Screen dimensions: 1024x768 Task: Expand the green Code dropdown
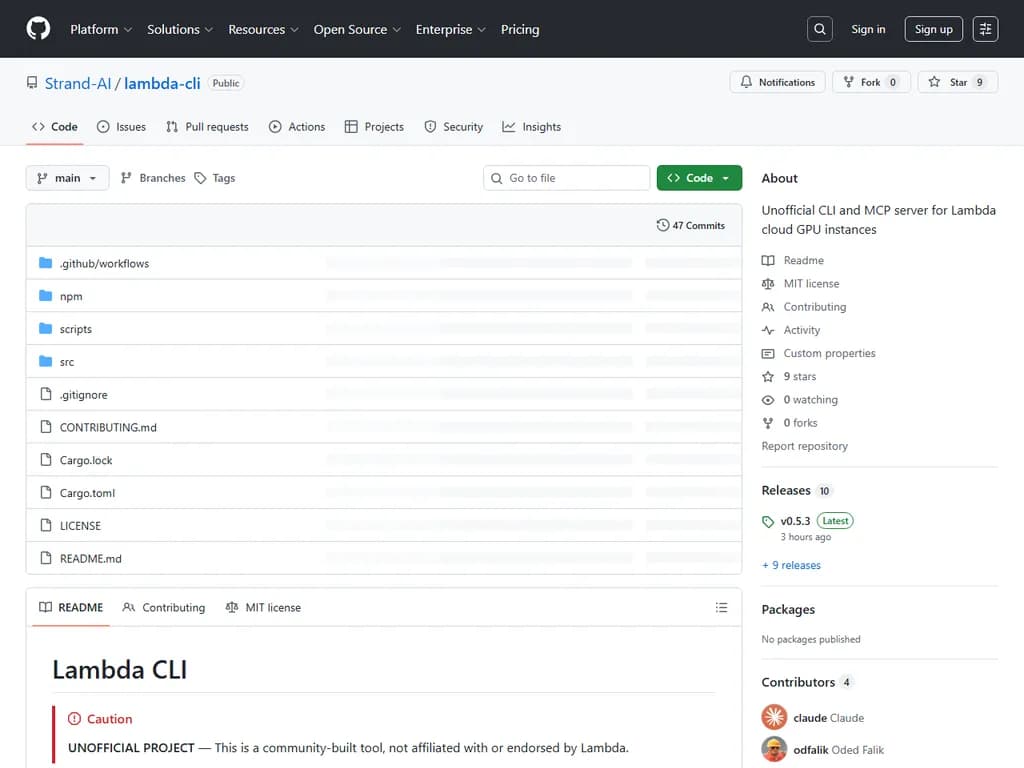(x=699, y=178)
